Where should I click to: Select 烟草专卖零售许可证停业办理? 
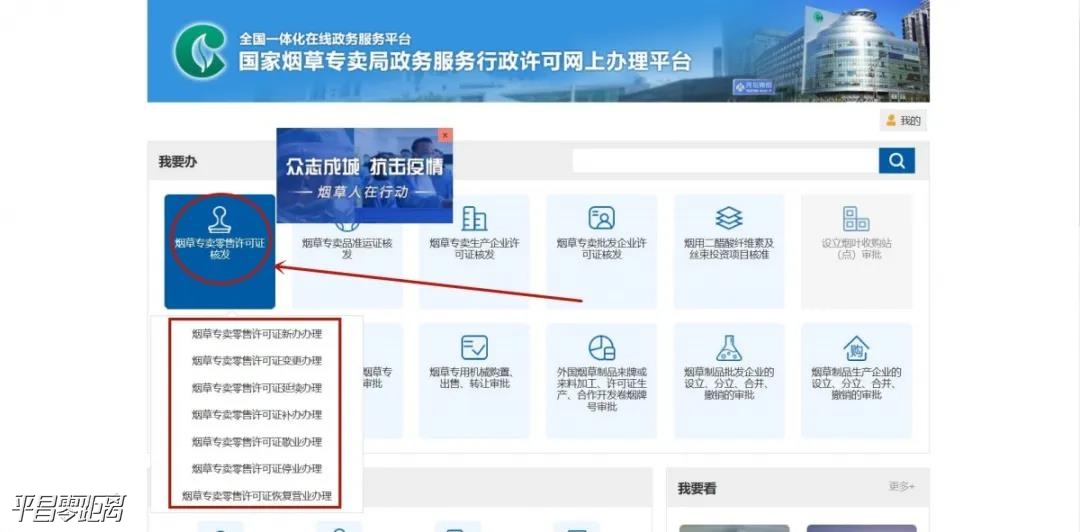pyautogui.click(x=256, y=469)
